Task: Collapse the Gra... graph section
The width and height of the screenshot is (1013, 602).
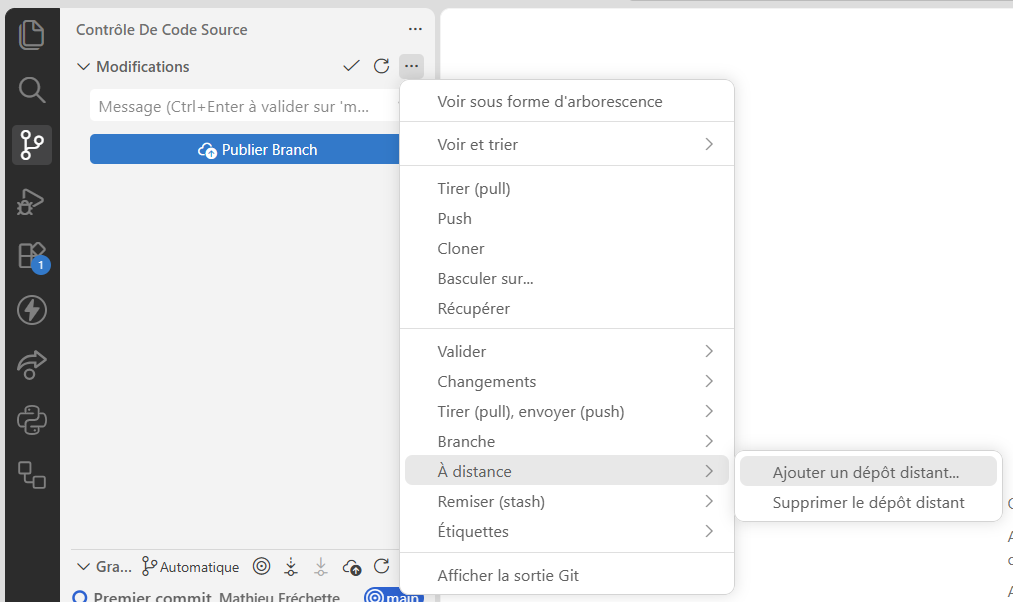Action: 83,566
